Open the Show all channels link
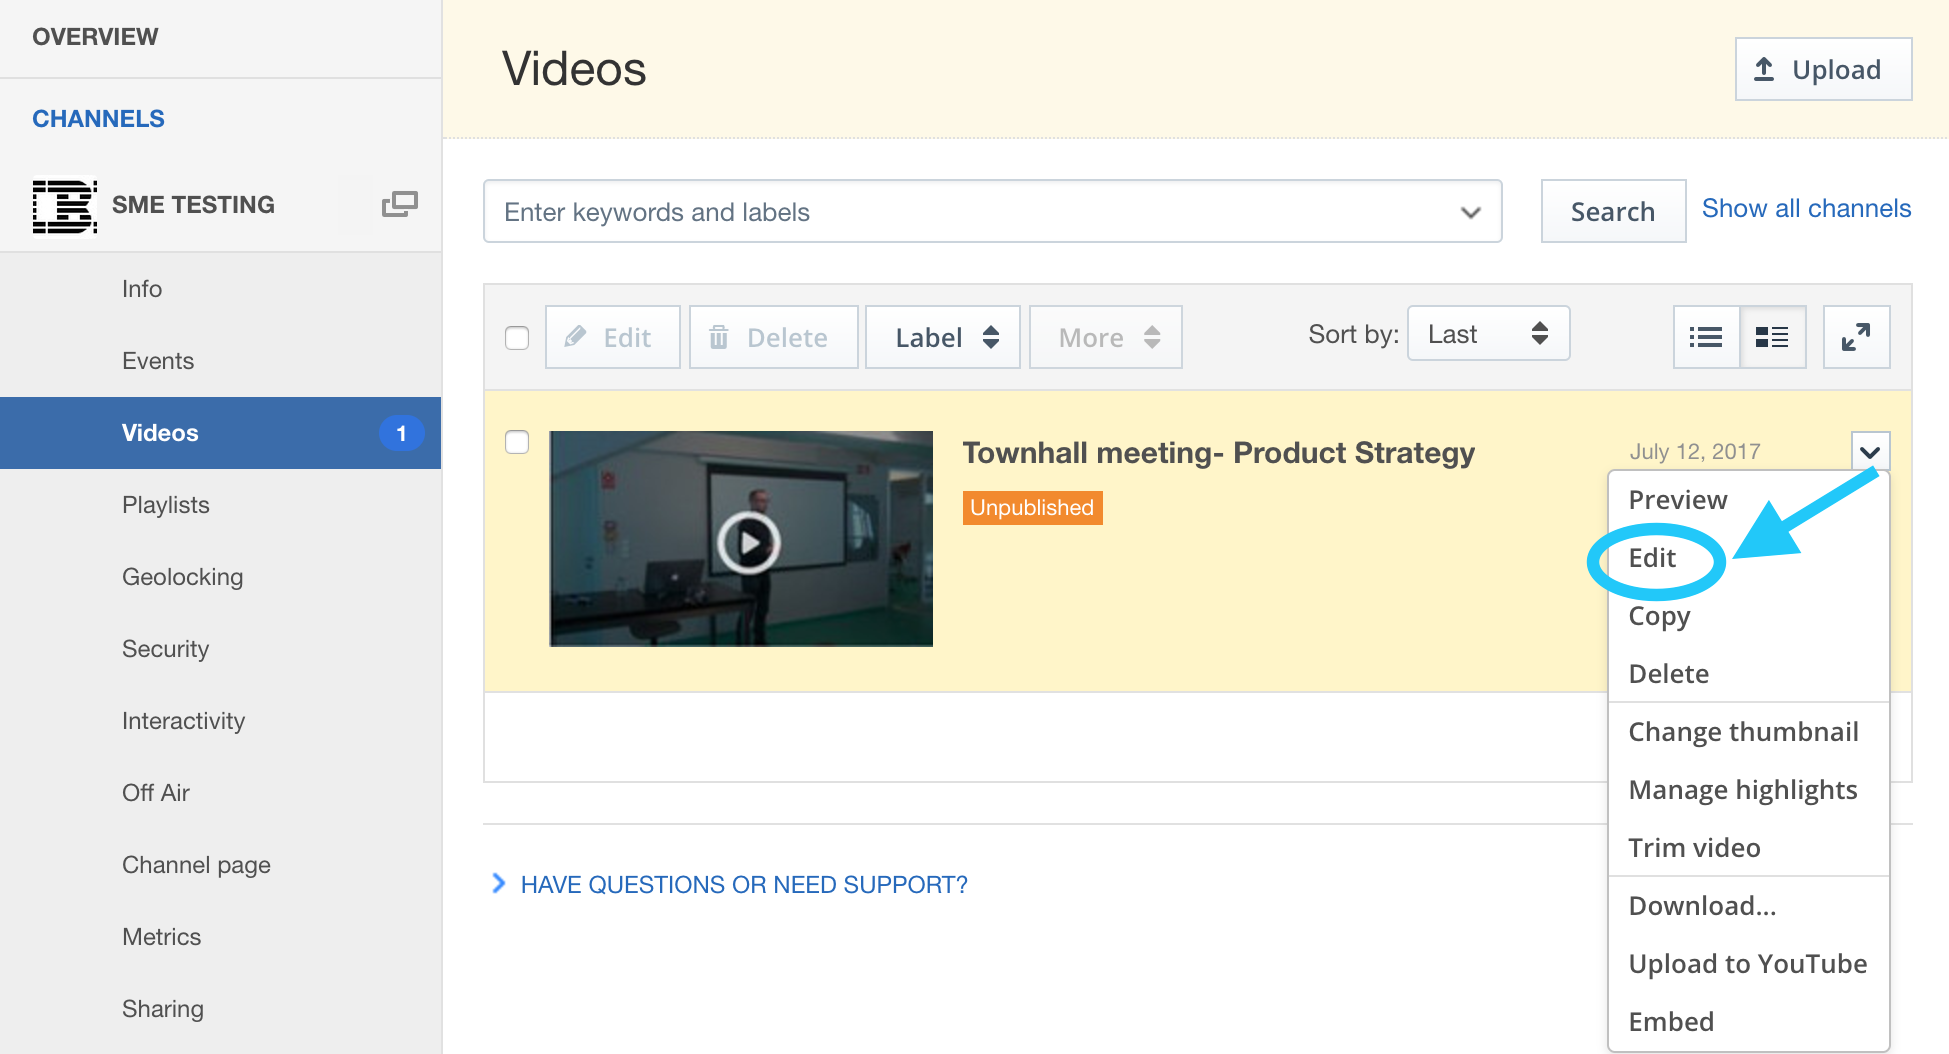 point(1806,208)
